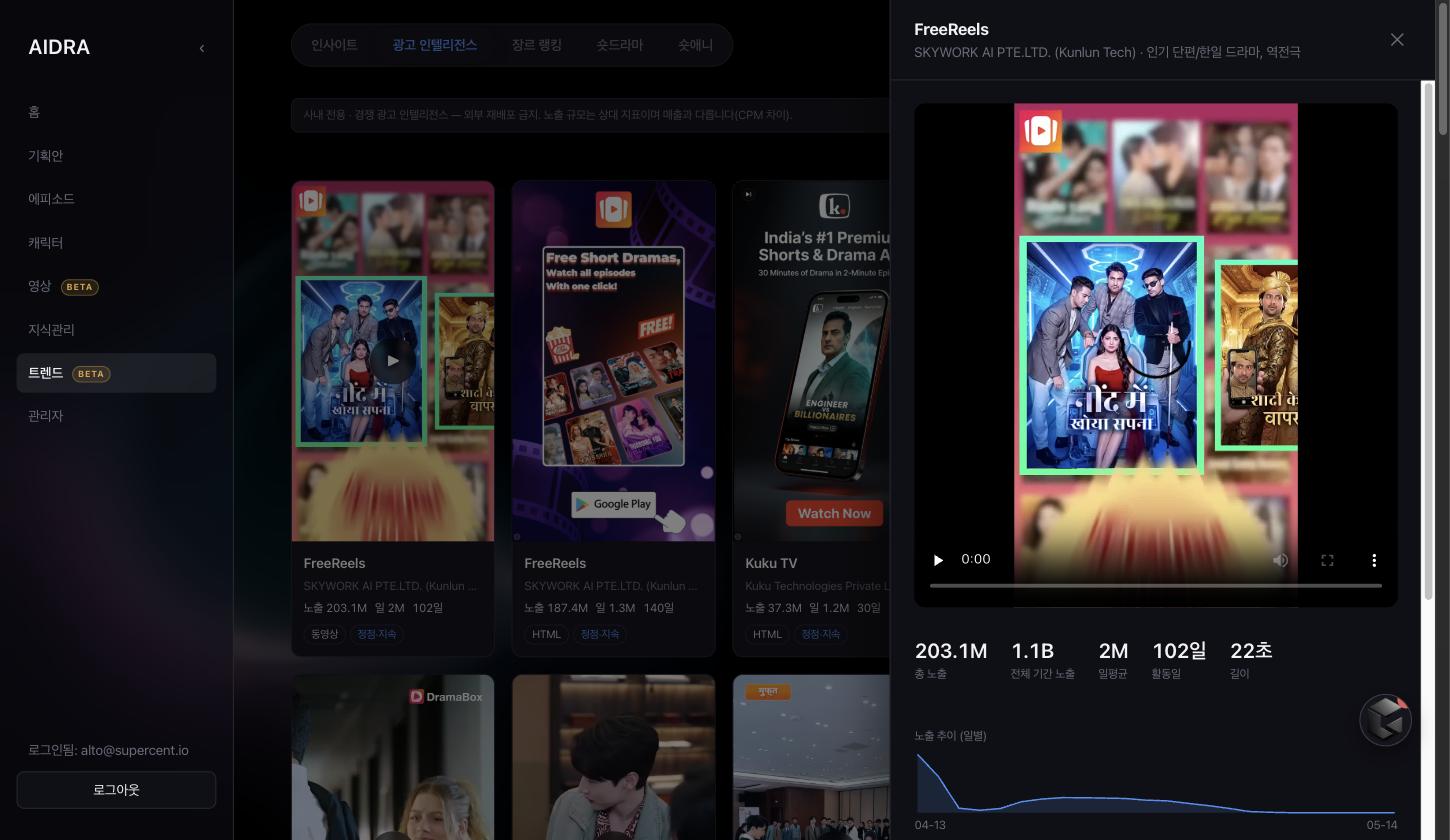Open 기획안 from the sidebar
The image size is (1450, 840).
point(116,156)
